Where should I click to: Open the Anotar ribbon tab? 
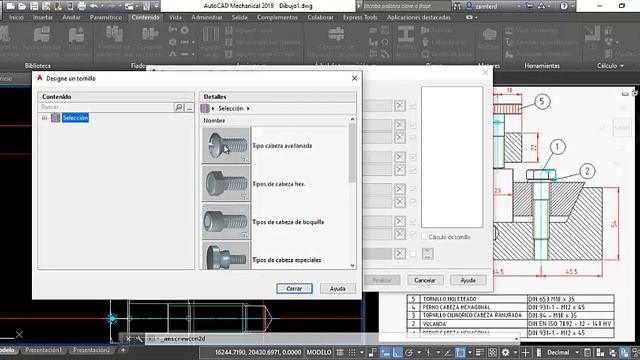(x=71, y=18)
